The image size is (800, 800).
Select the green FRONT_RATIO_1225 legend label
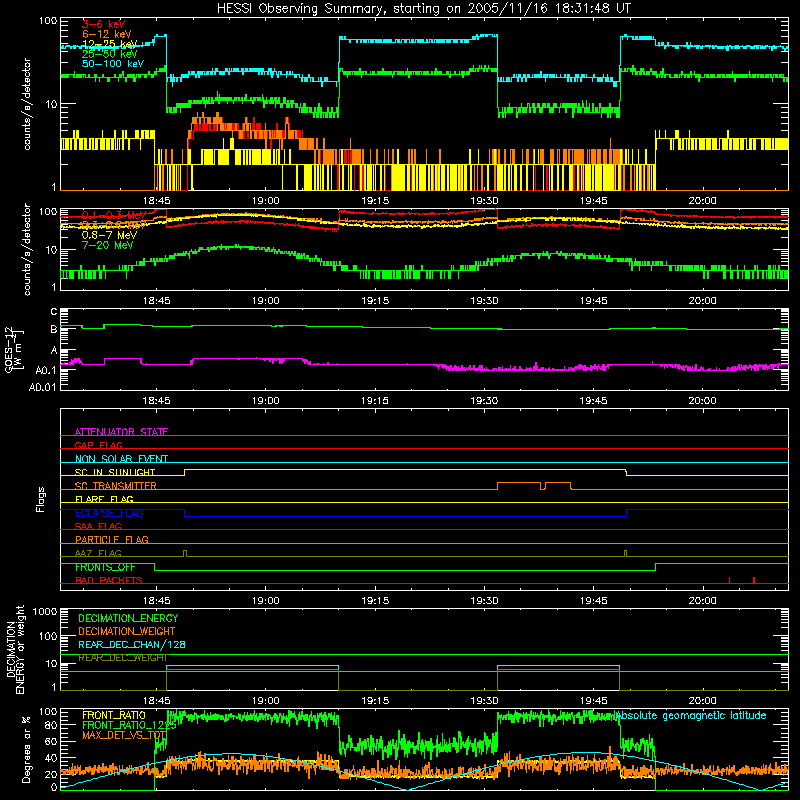pos(129,725)
